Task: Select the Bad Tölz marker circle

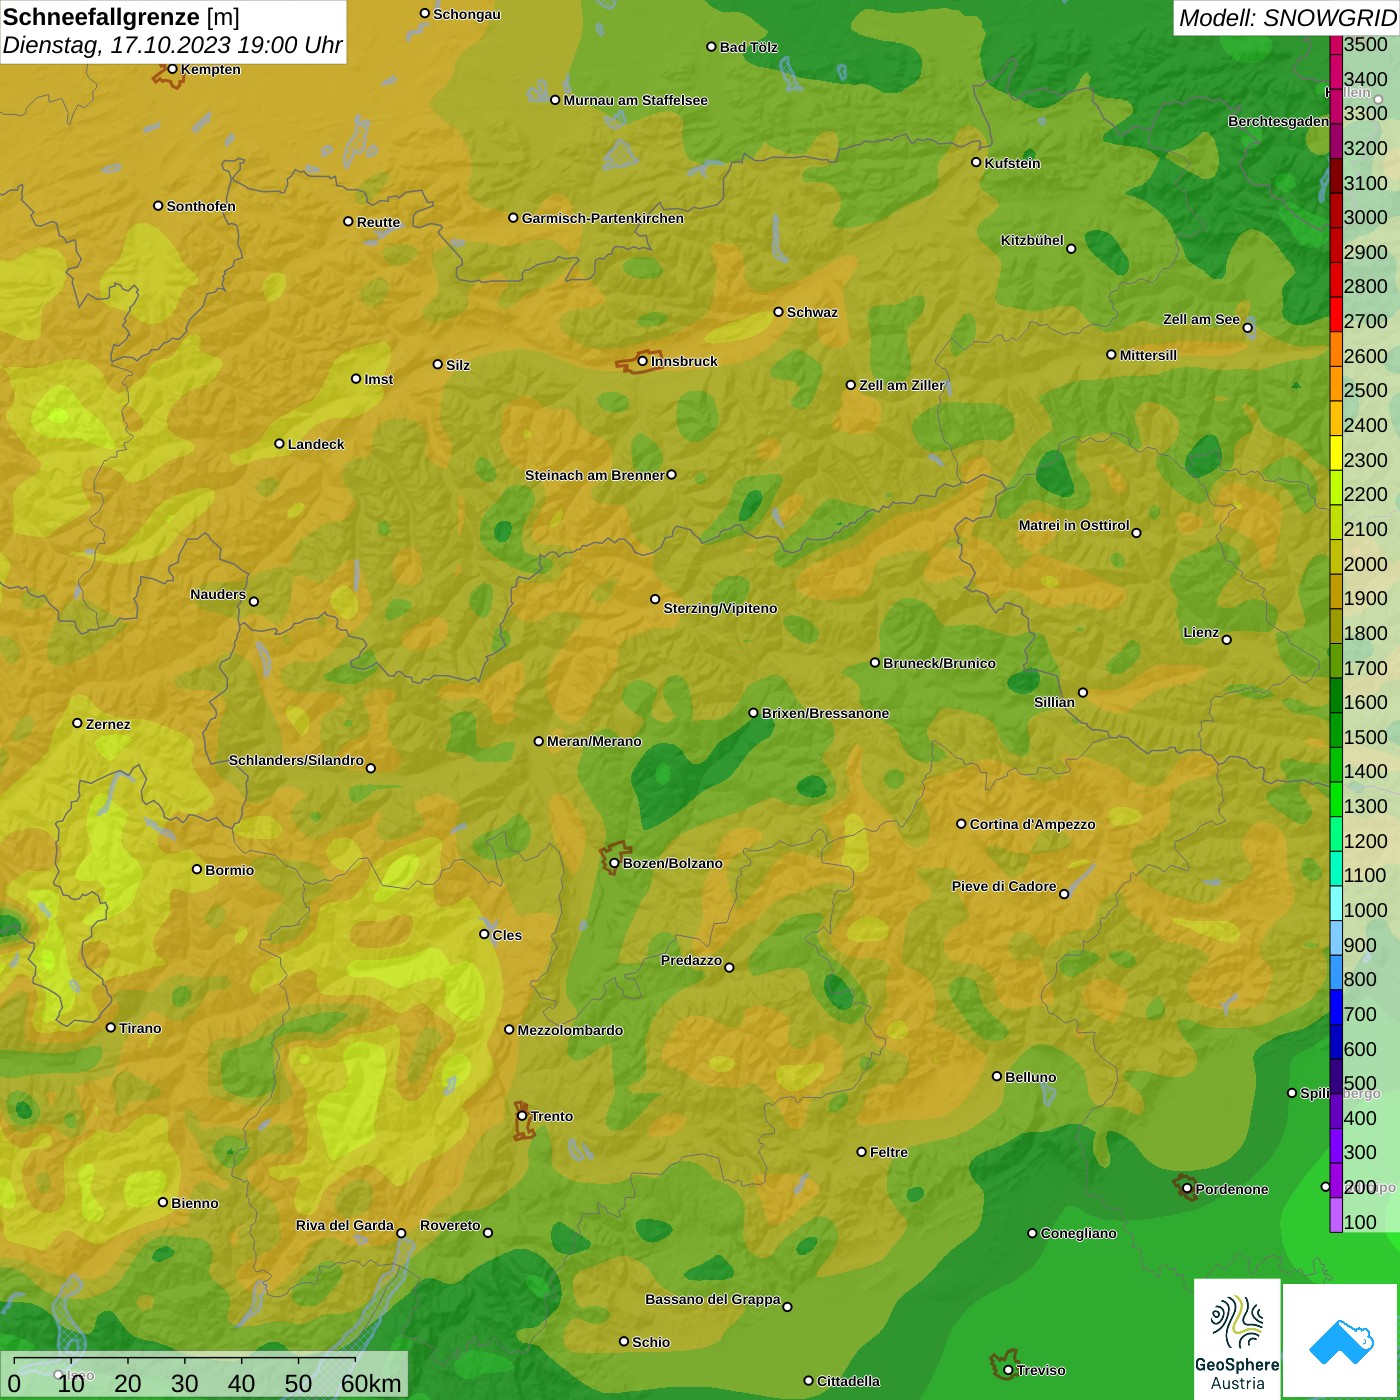Action: [x=712, y=46]
